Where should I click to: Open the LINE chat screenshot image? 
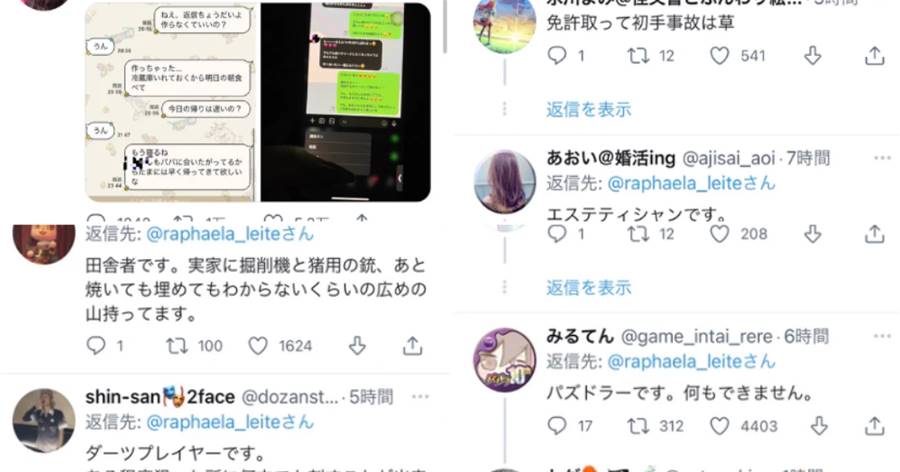point(171,102)
